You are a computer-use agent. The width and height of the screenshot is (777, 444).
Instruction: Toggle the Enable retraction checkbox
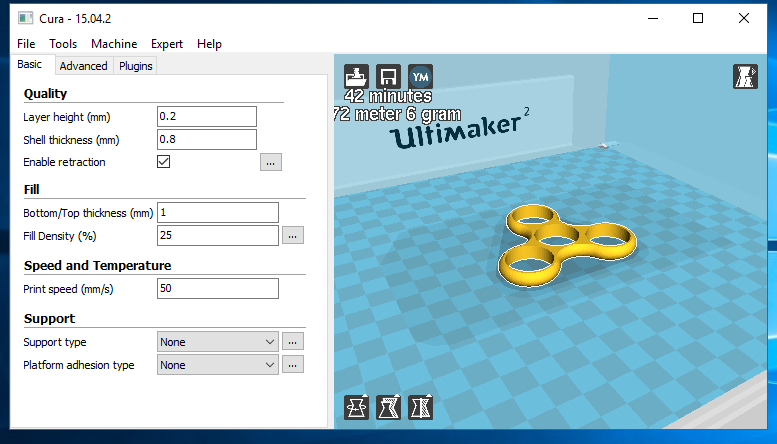coord(164,162)
